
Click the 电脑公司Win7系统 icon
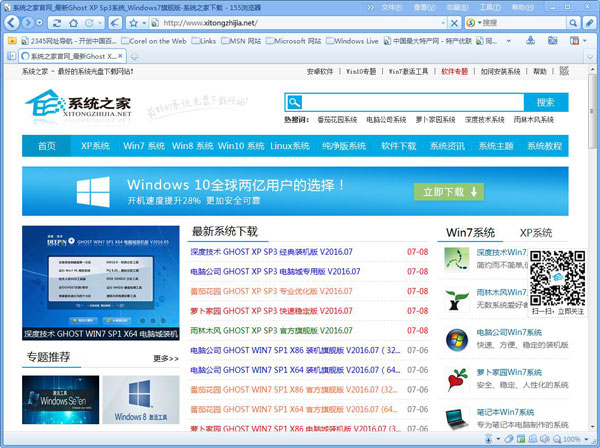click(x=457, y=338)
